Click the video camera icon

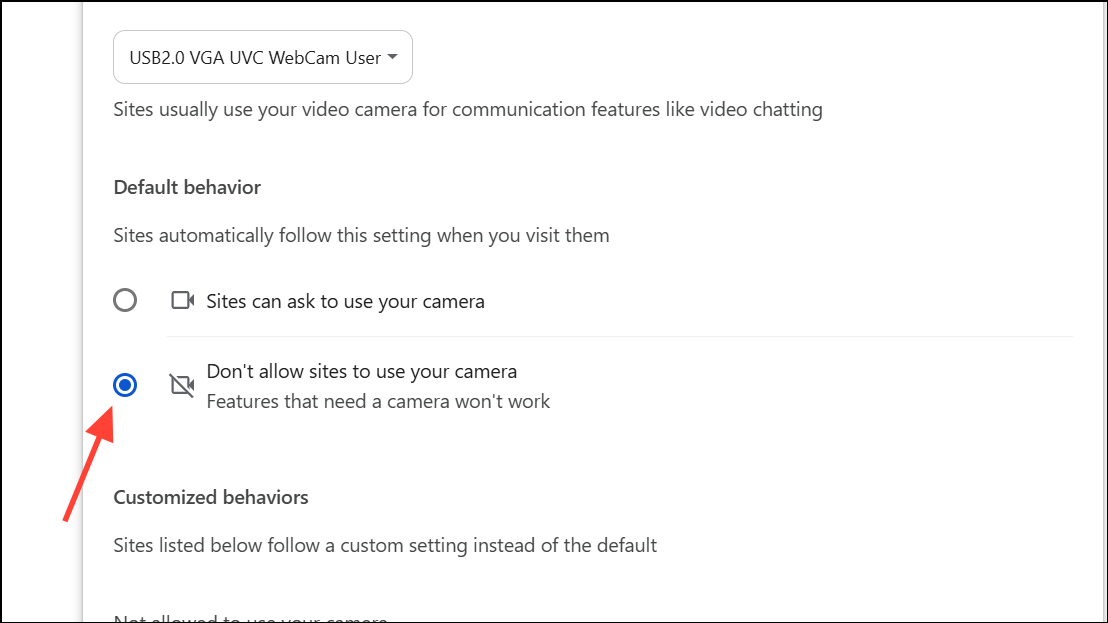[182, 300]
